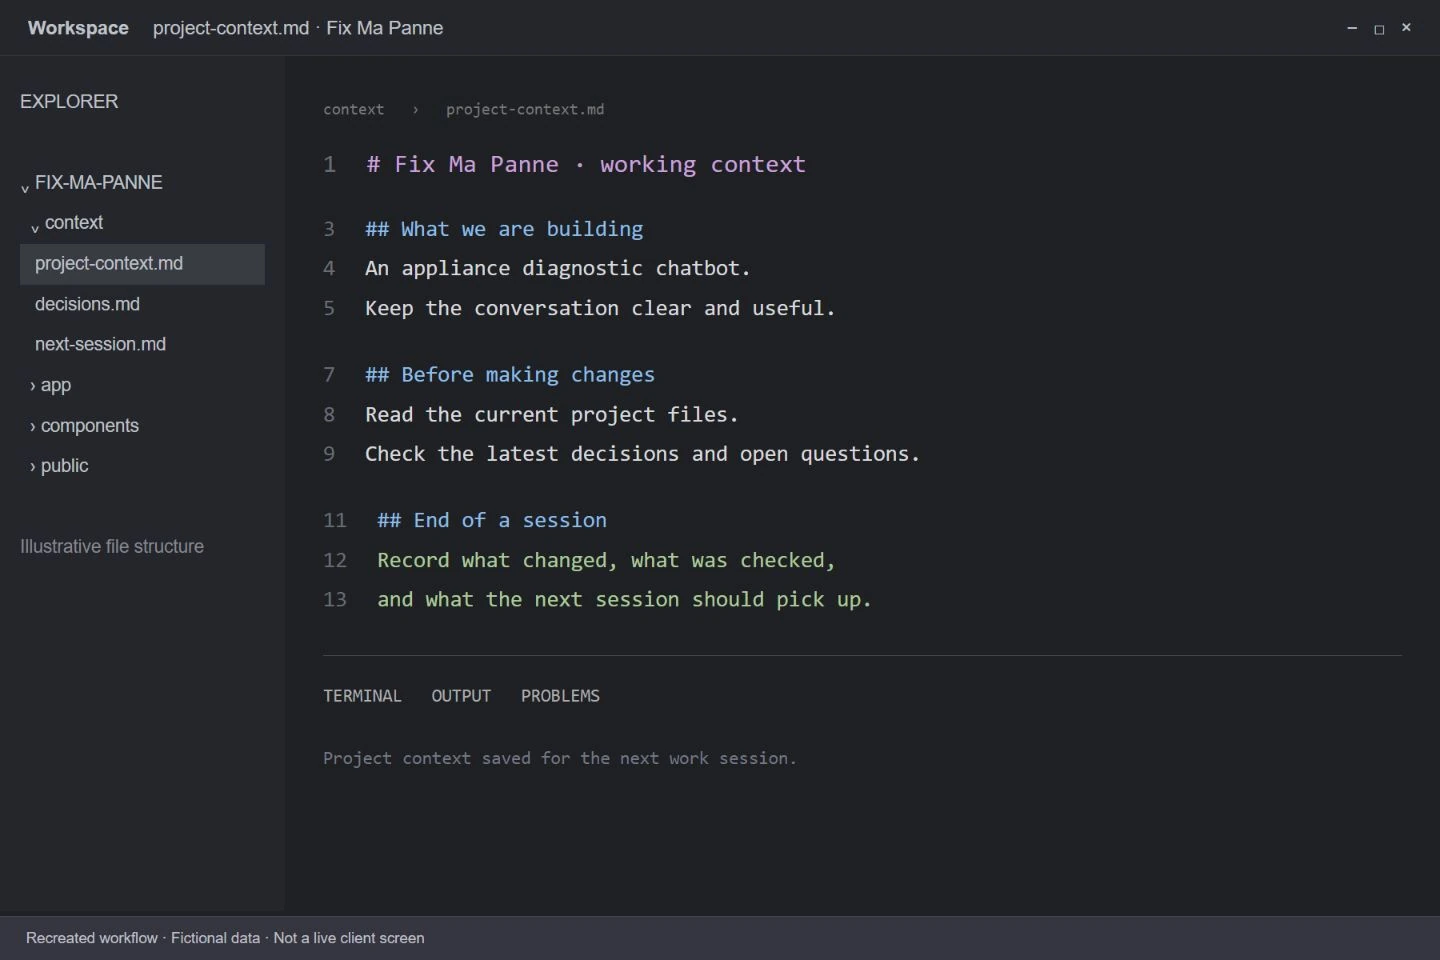Switch to the PROBLEMS tab

point(560,696)
